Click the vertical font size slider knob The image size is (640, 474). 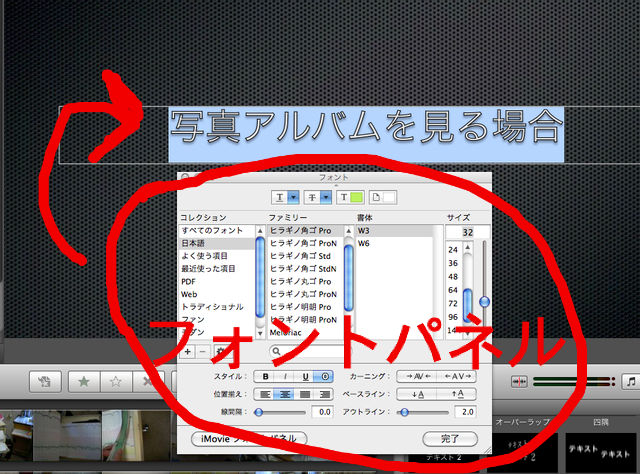point(484,302)
